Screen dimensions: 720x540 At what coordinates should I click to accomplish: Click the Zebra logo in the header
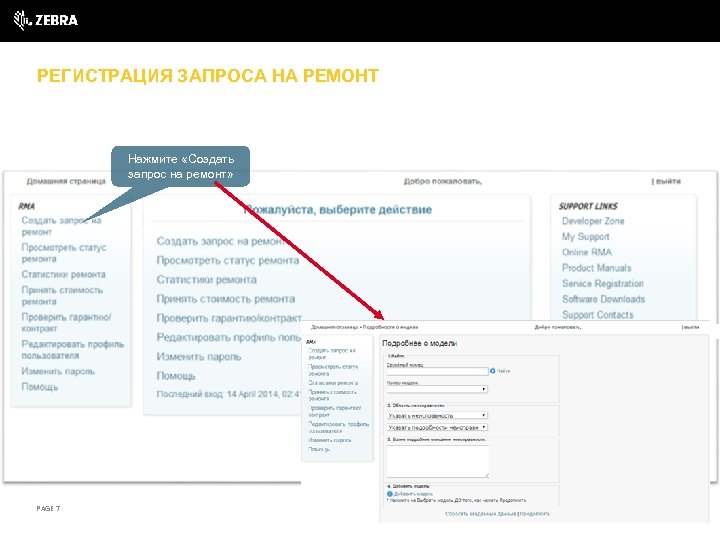point(45,20)
